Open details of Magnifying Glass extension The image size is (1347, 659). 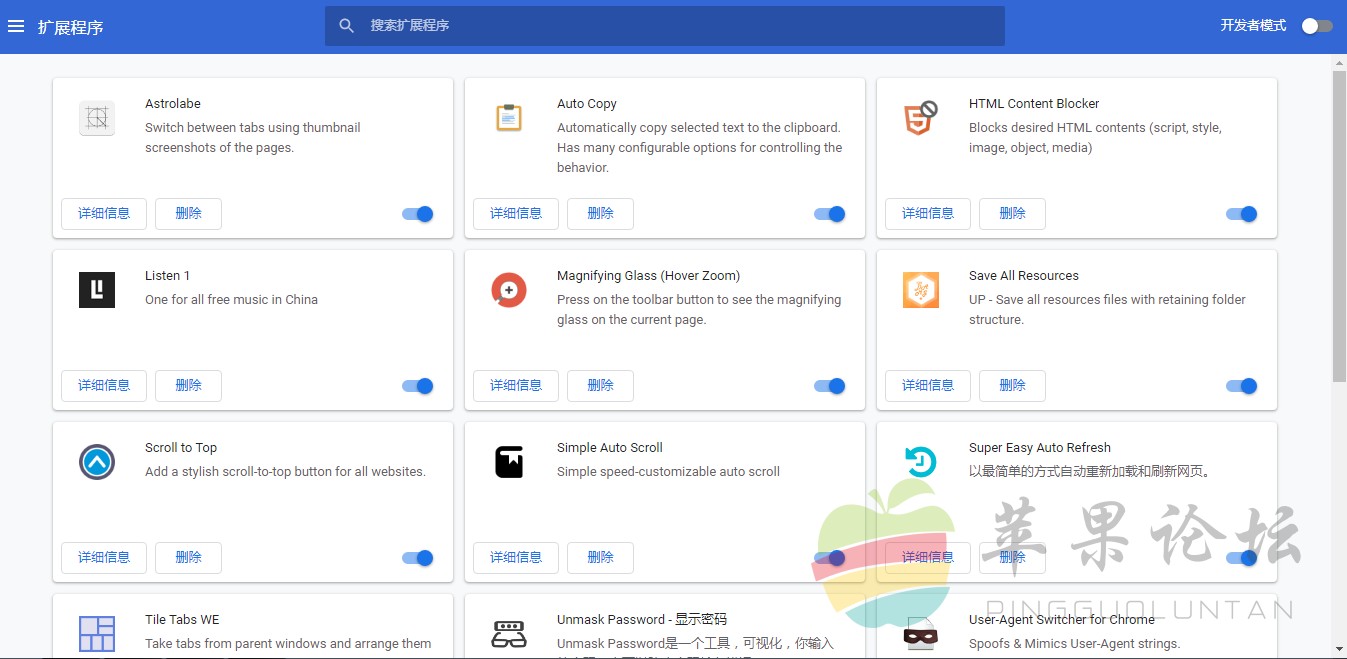pyautogui.click(x=516, y=386)
